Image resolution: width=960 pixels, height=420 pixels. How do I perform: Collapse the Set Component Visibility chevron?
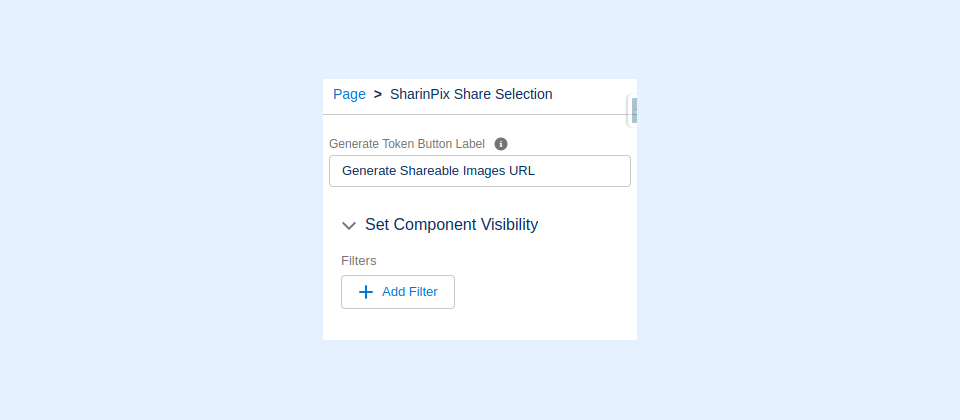[349, 226]
